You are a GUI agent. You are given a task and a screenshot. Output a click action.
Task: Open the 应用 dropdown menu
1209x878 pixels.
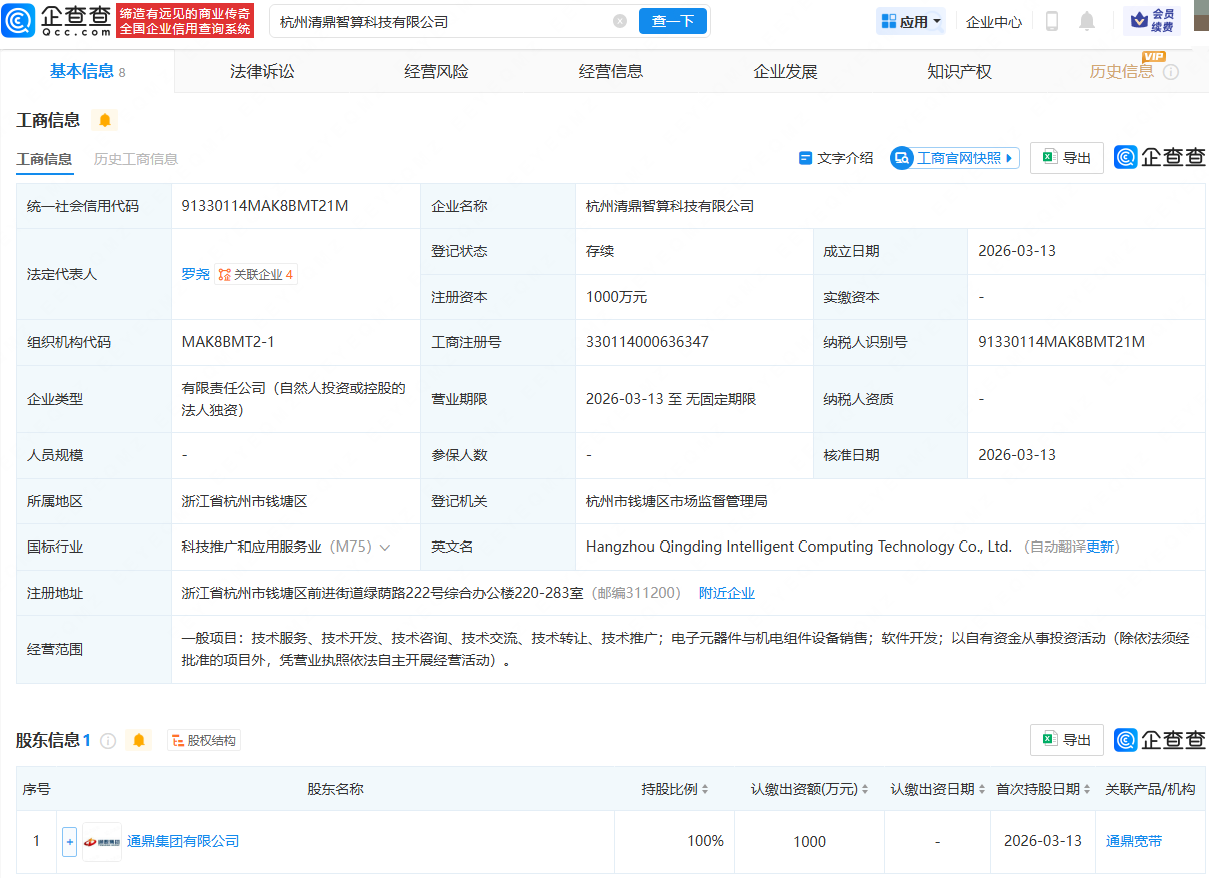pyautogui.click(x=910, y=20)
